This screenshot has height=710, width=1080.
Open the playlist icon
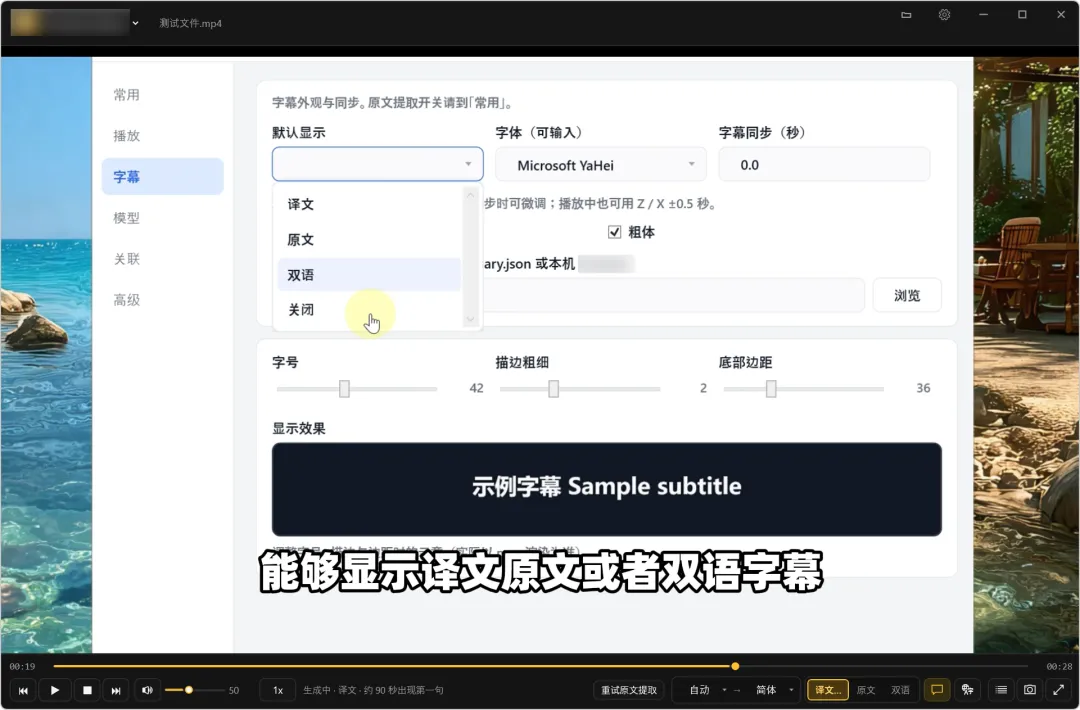click(1001, 689)
